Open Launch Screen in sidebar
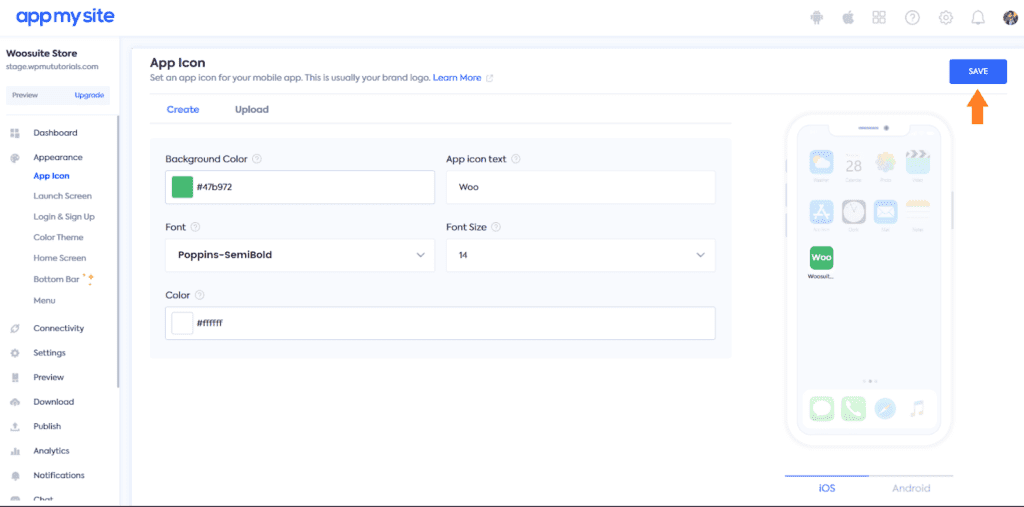Image resolution: width=1024 pixels, height=507 pixels. tap(63, 196)
